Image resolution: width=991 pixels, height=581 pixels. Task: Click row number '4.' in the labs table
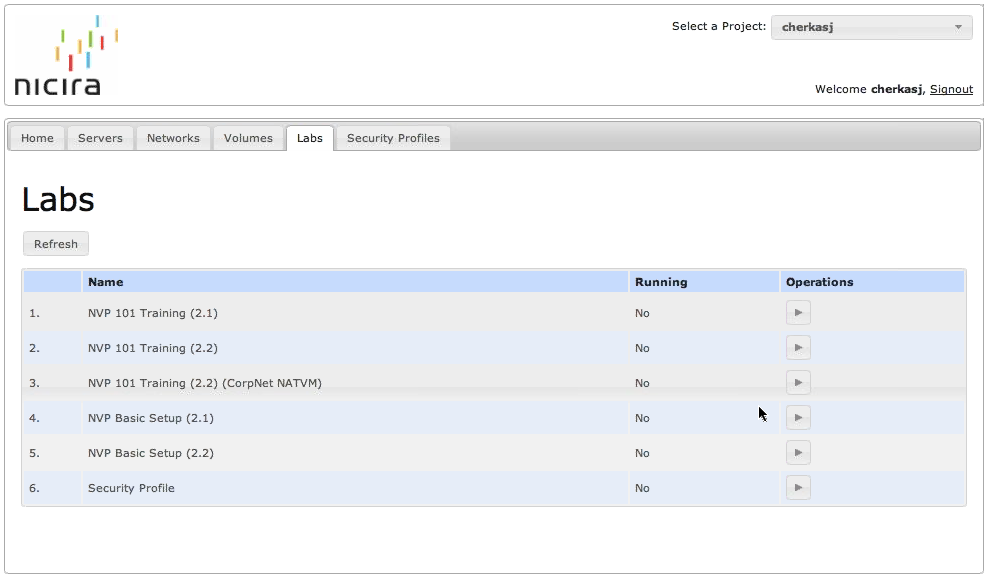(34, 418)
